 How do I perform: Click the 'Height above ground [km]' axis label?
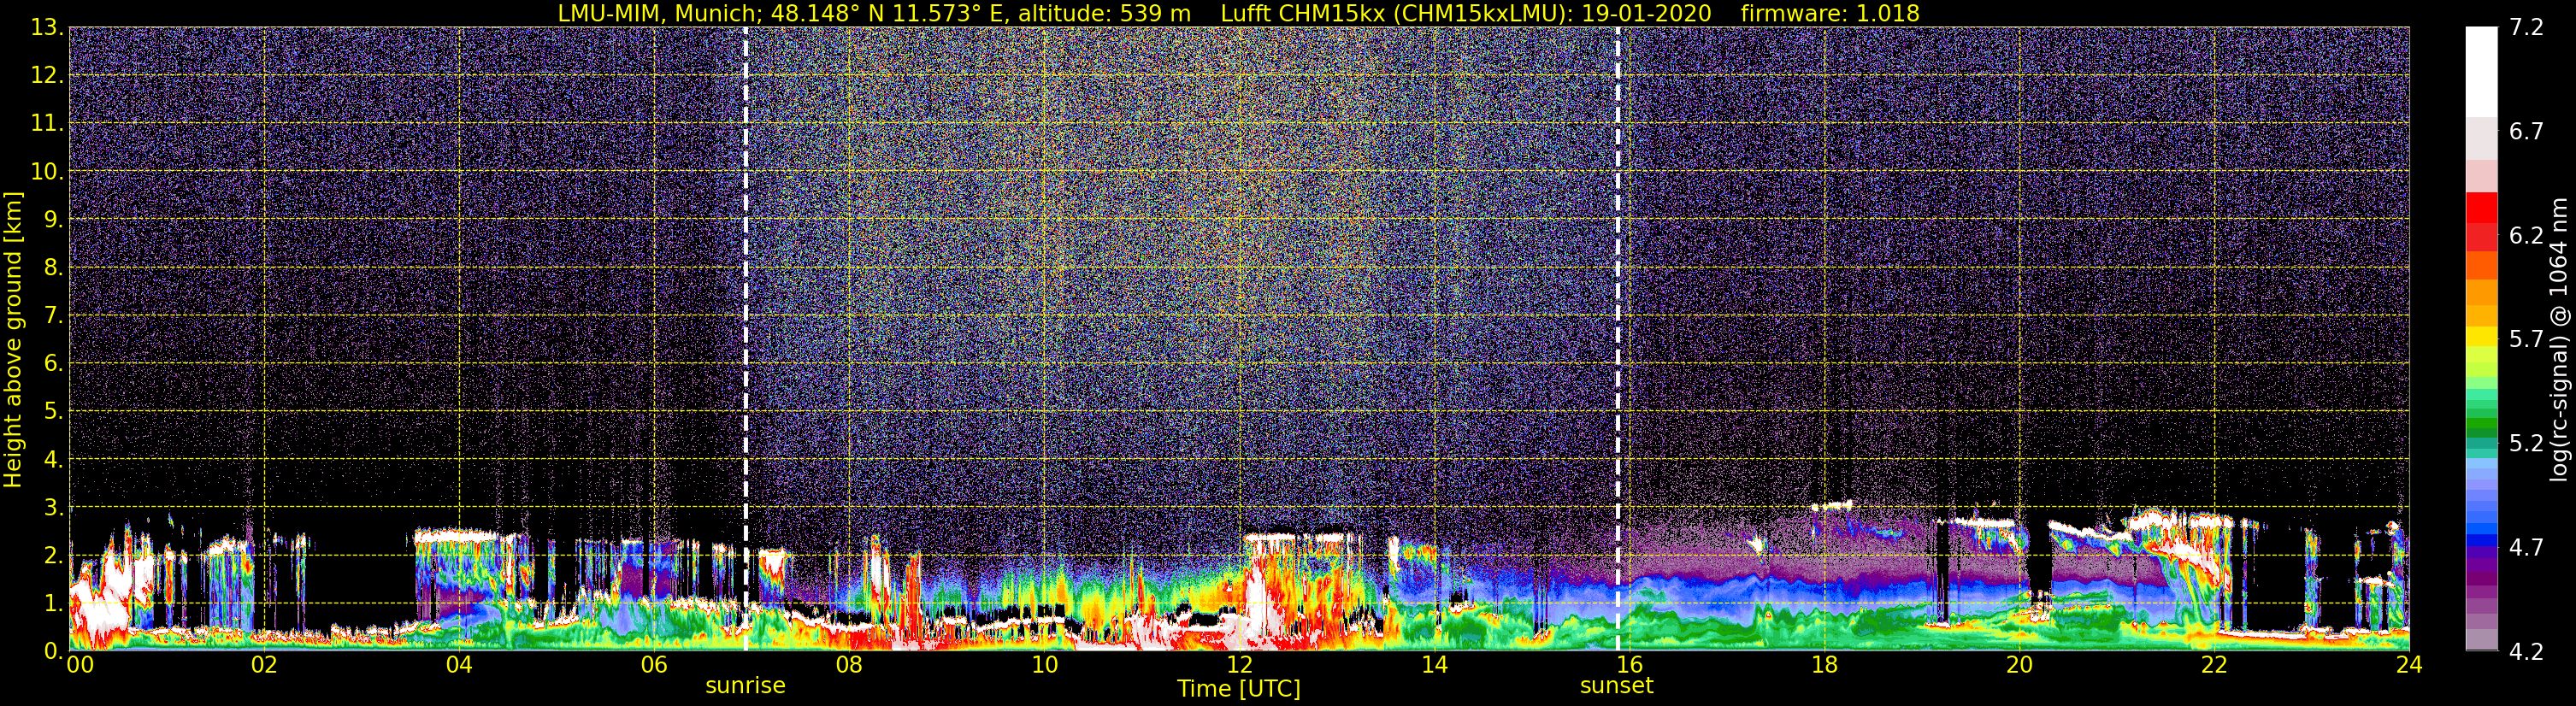pyautogui.click(x=13, y=340)
